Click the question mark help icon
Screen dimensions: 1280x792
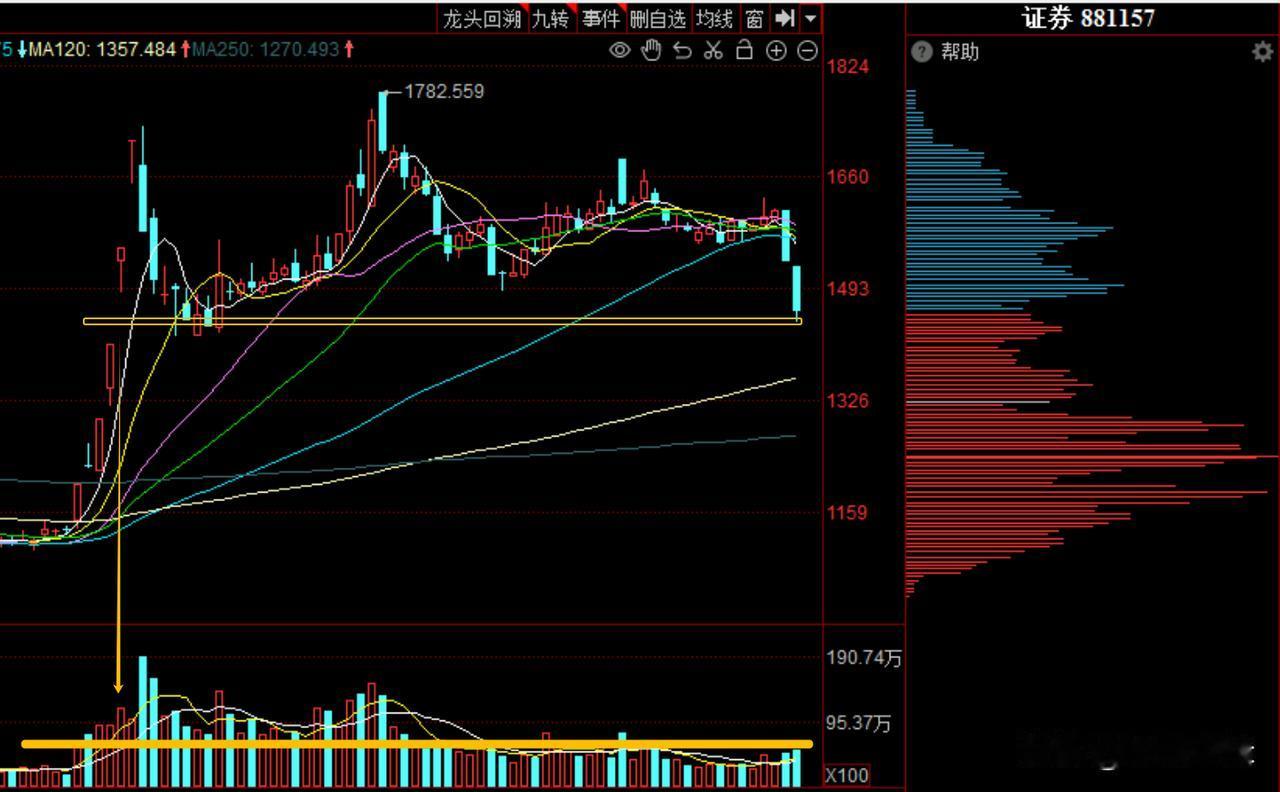click(x=922, y=52)
